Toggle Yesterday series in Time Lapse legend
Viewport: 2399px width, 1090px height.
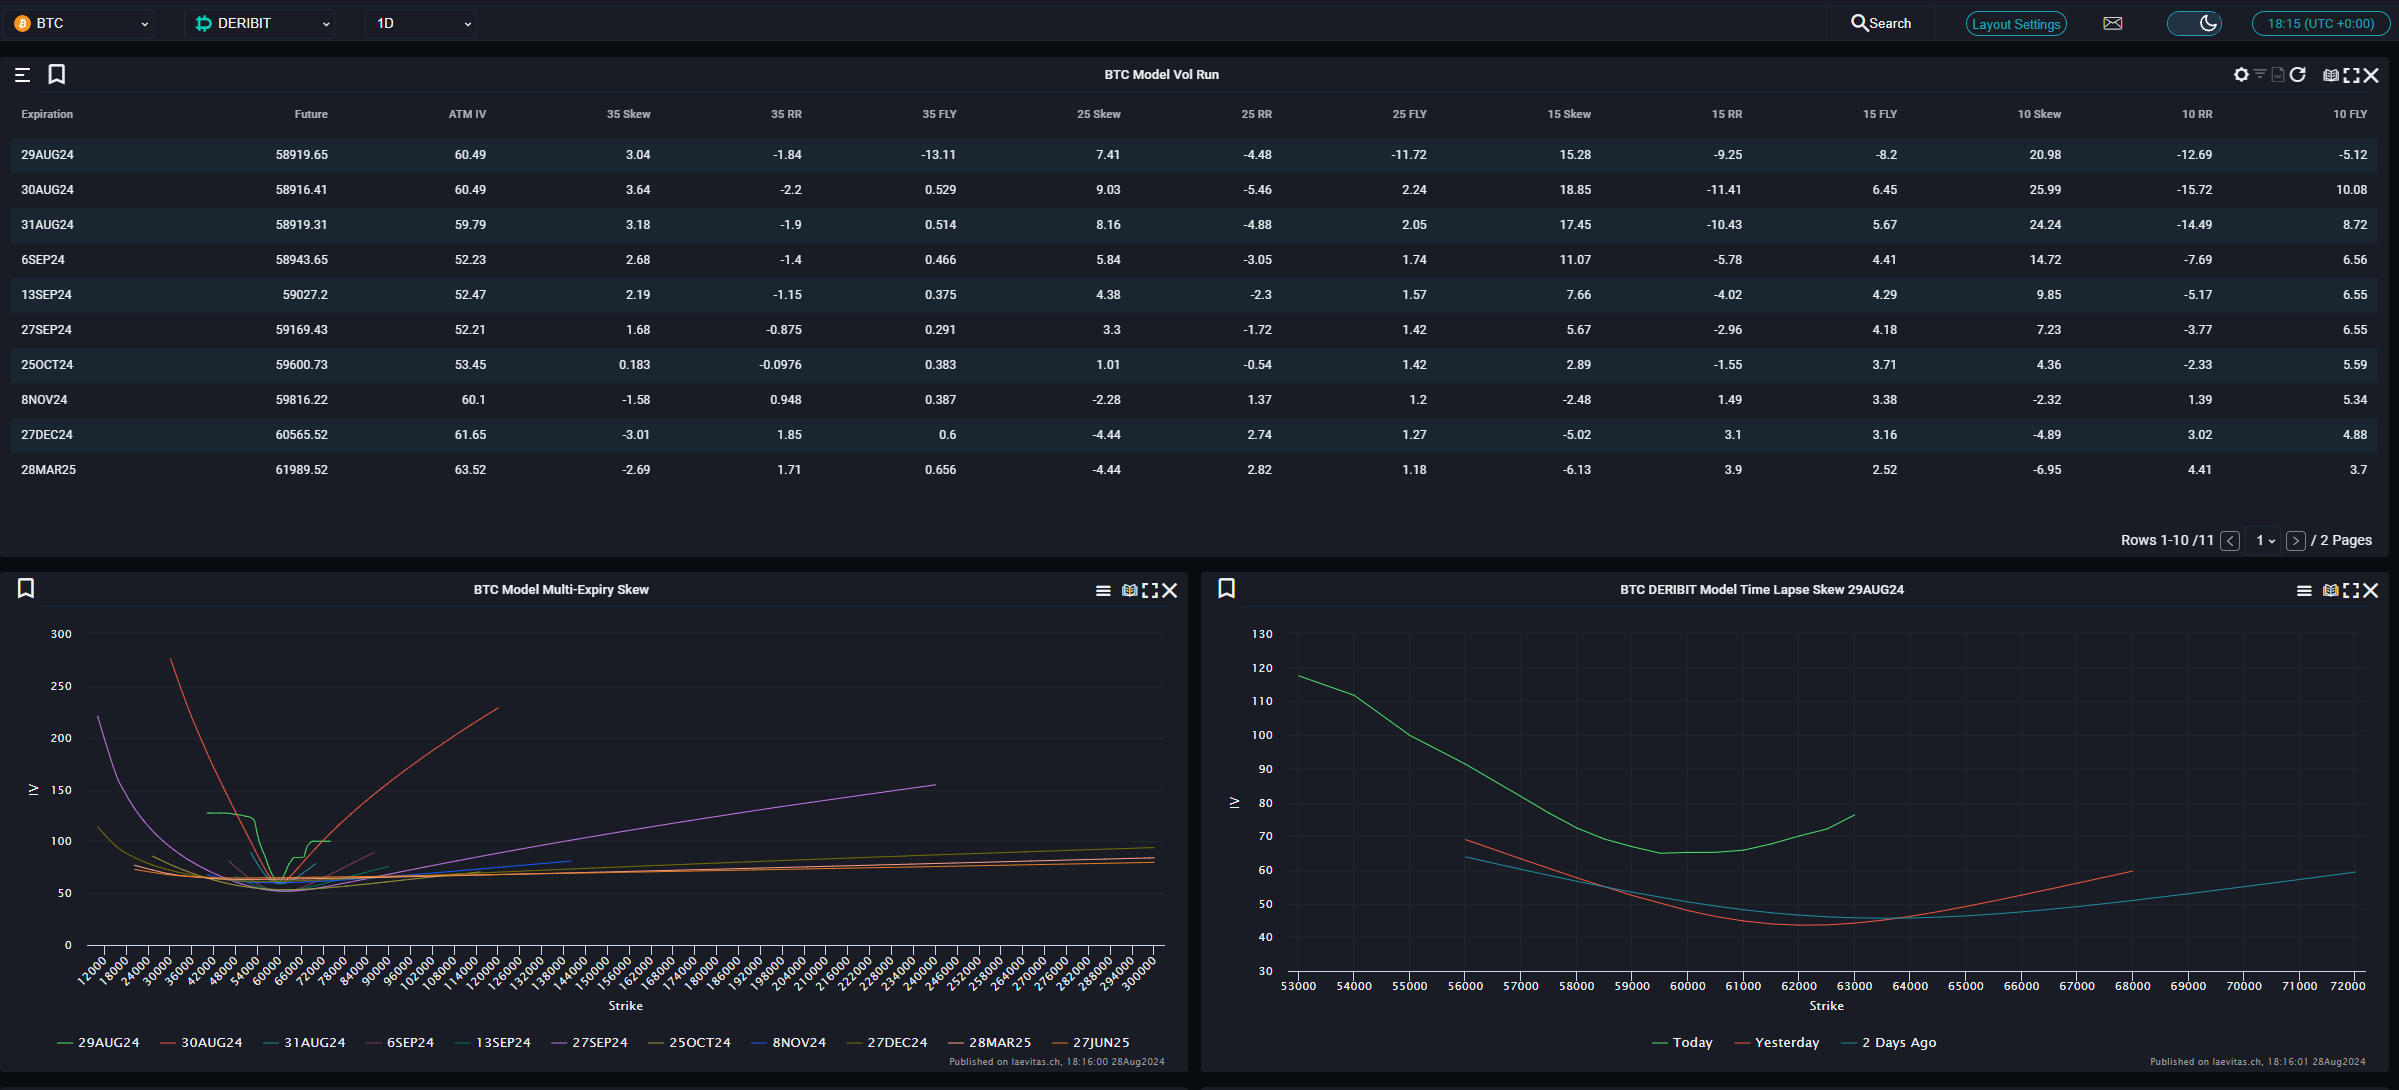1777,1043
